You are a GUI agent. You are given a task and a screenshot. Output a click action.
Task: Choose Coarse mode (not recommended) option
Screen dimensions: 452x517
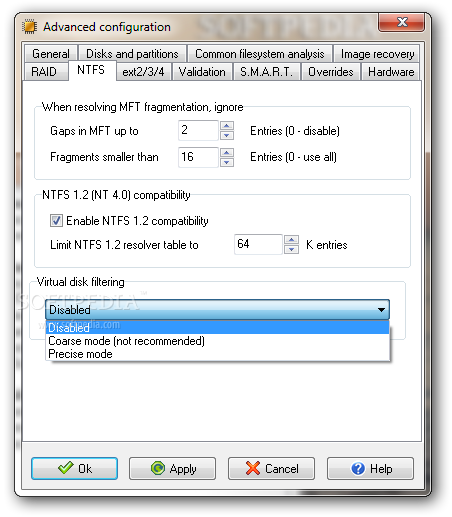pyautogui.click(x=217, y=341)
